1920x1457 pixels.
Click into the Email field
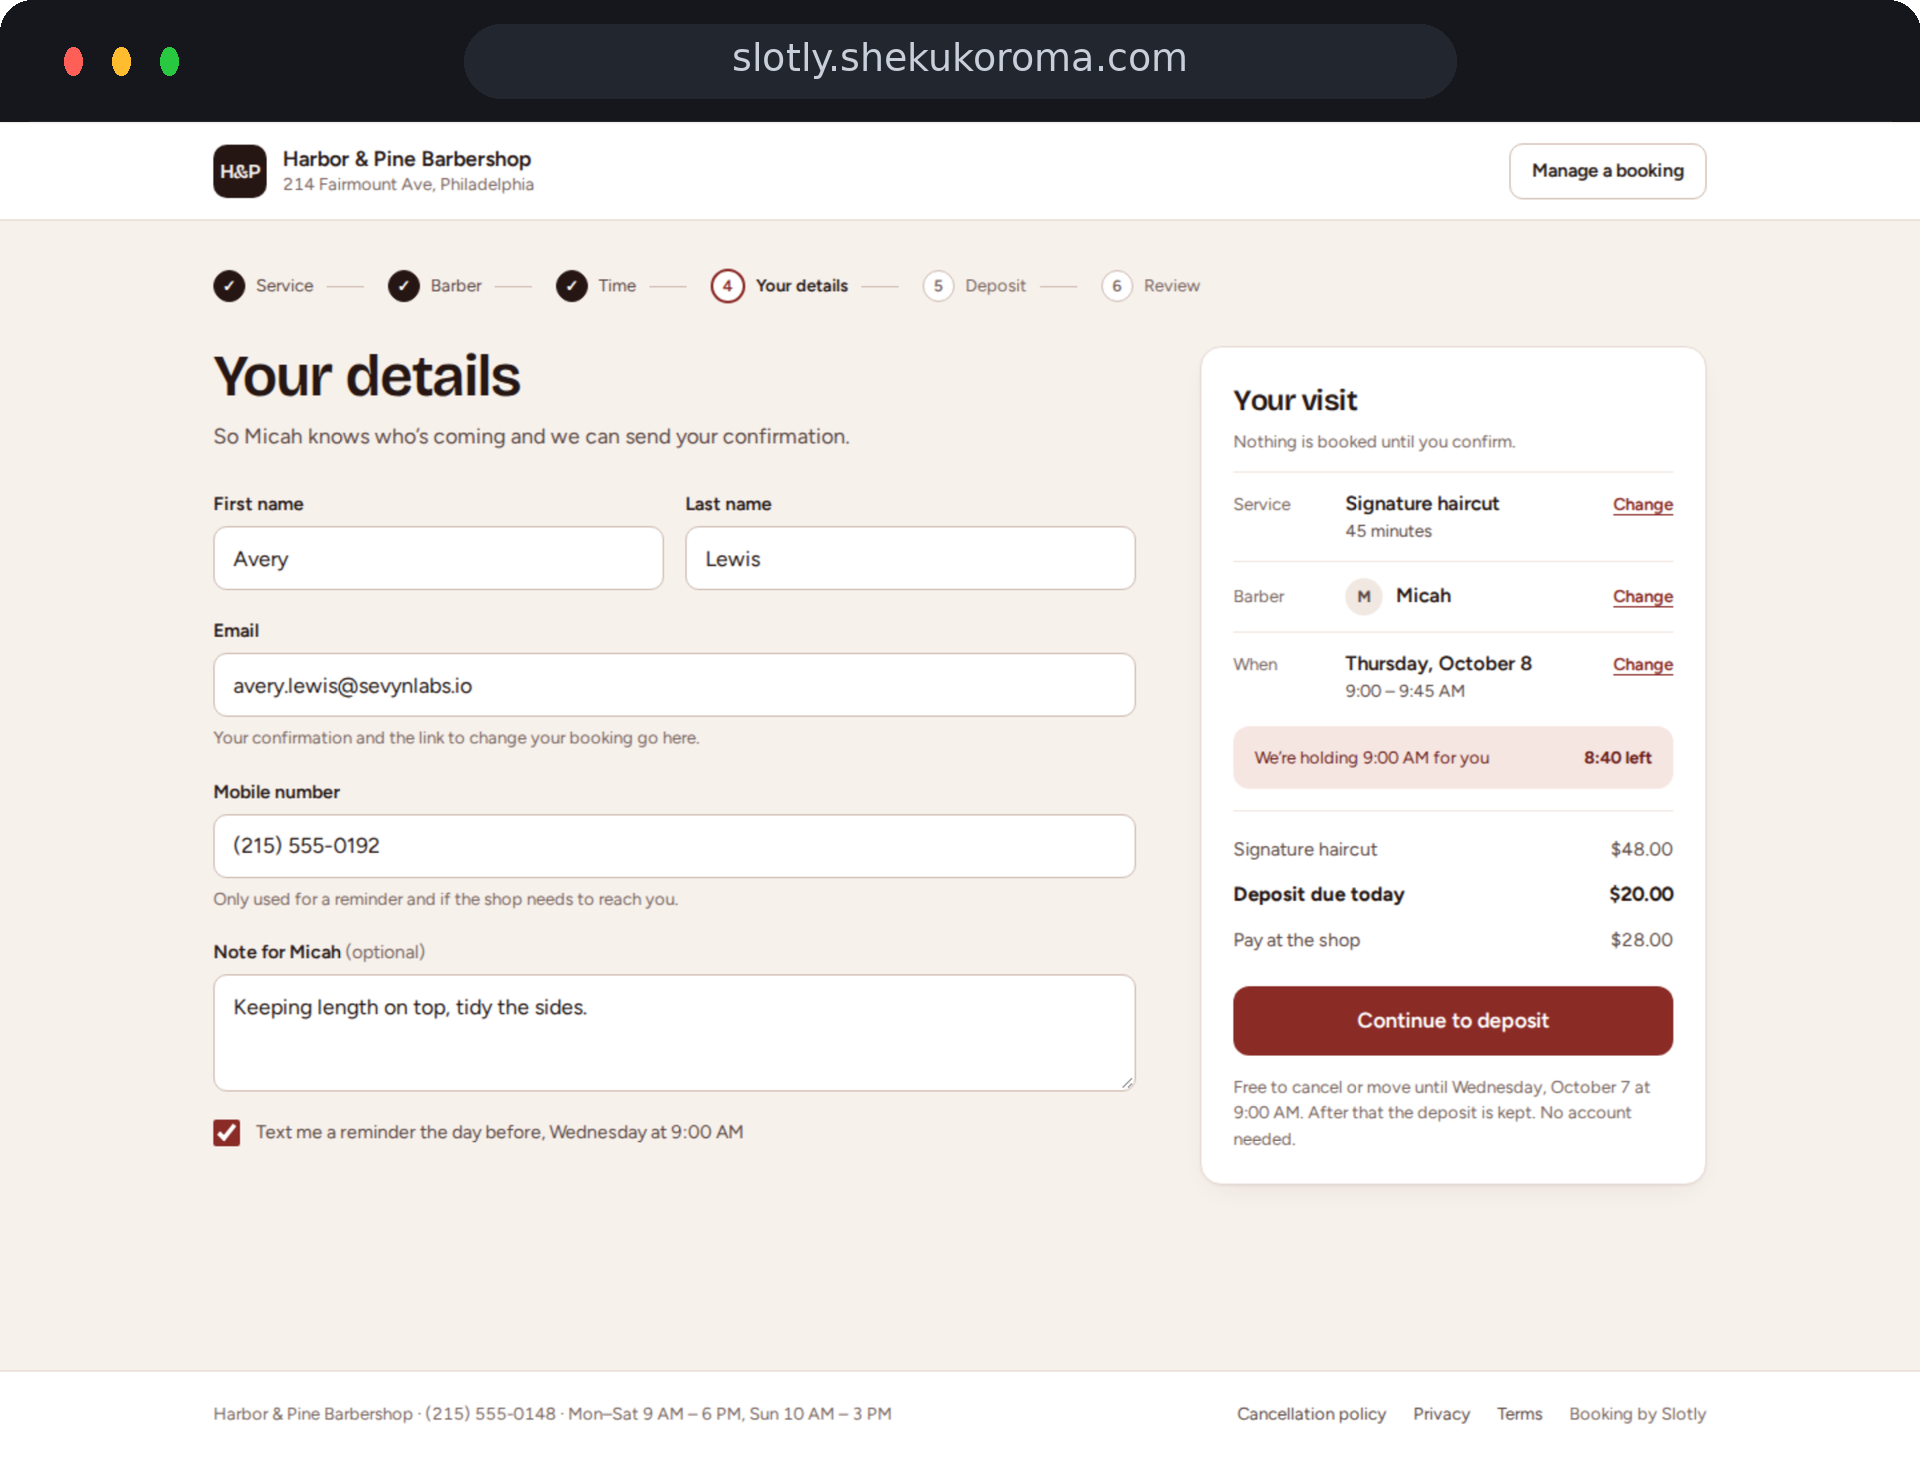tap(674, 686)
